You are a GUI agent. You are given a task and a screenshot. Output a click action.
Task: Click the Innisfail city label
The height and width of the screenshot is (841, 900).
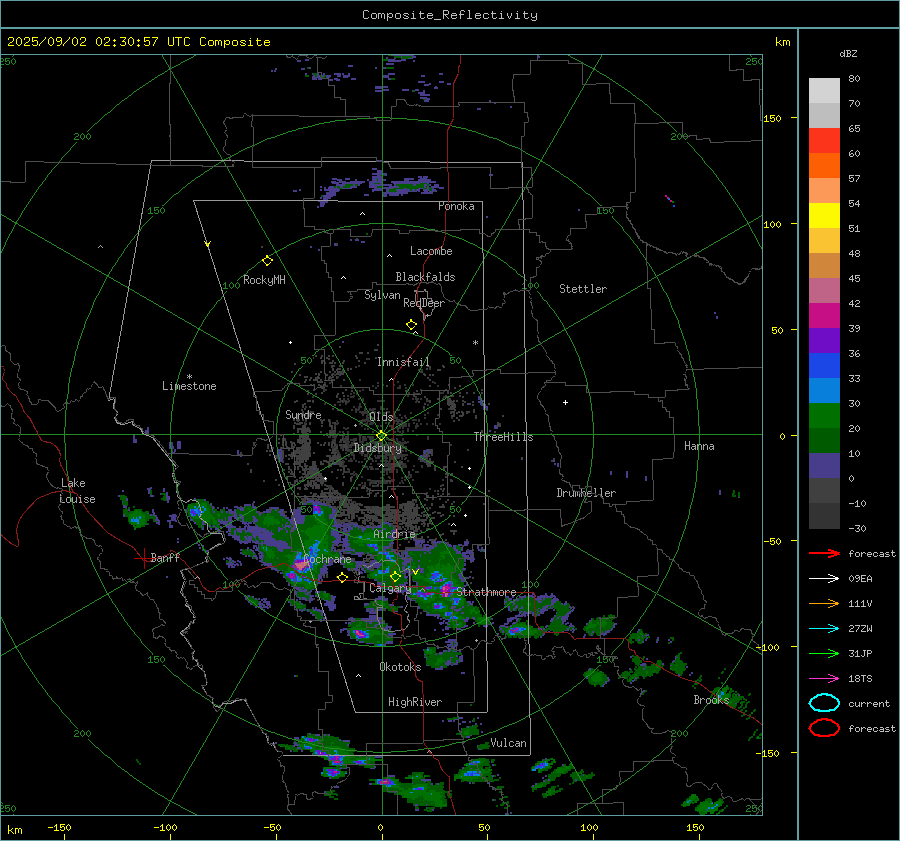tap(403, 362)
